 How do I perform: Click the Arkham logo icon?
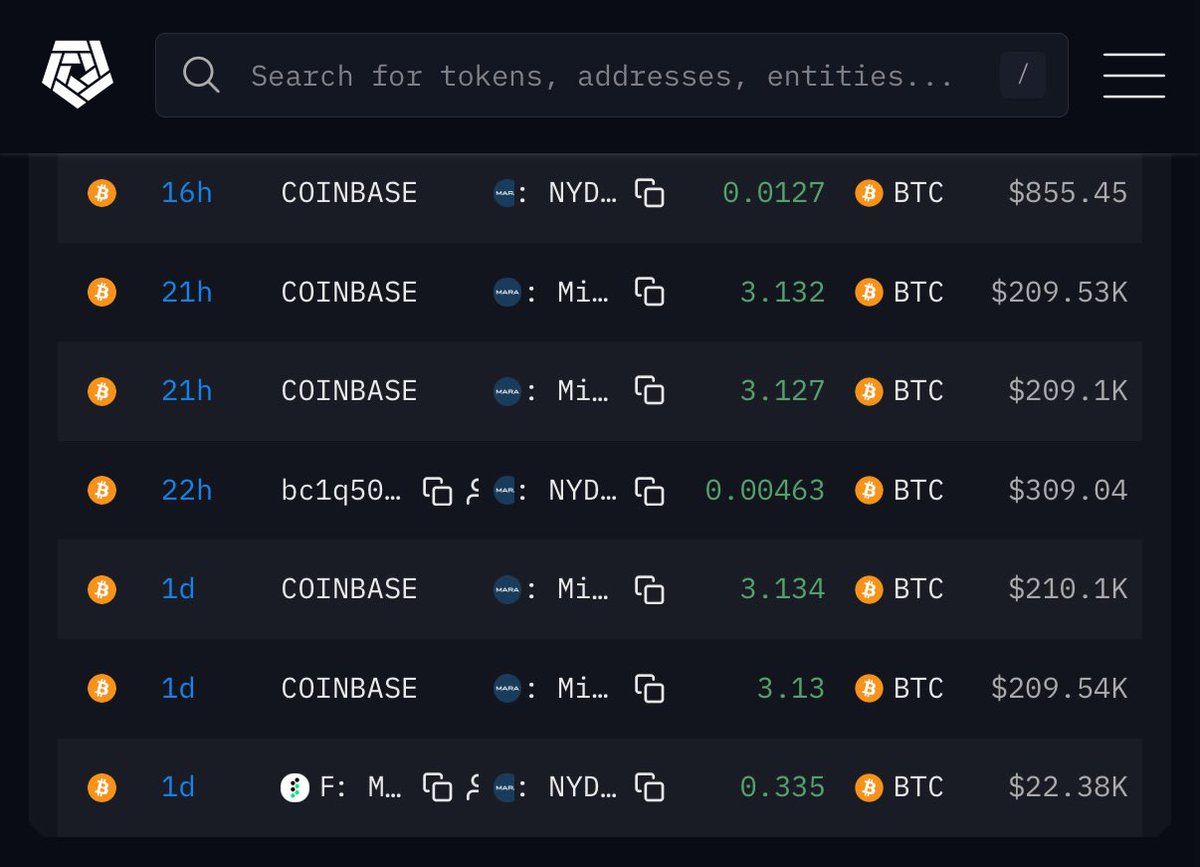(77, 76)
